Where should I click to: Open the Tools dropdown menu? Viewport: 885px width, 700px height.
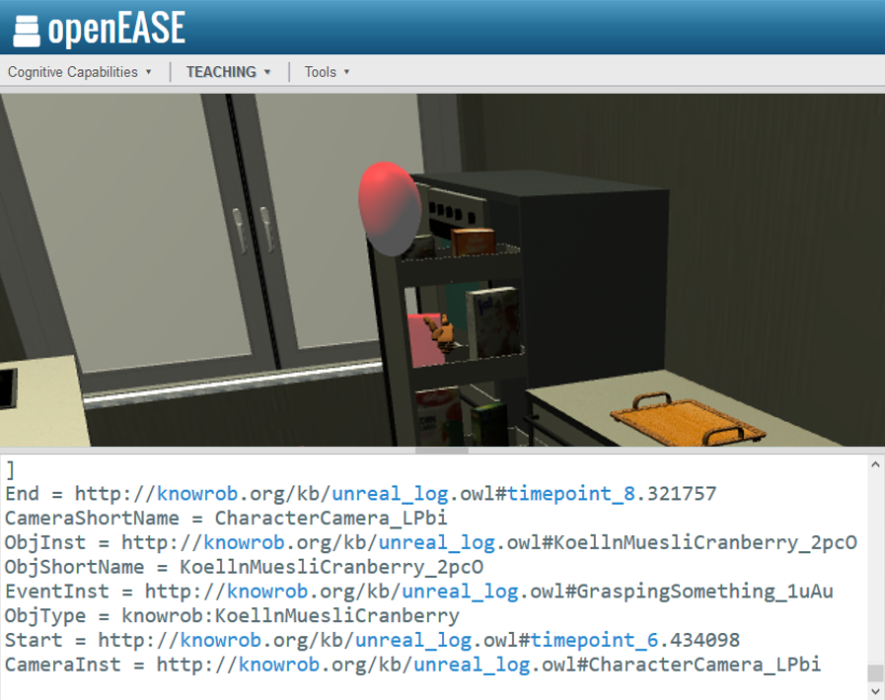(x=327, y=72)
